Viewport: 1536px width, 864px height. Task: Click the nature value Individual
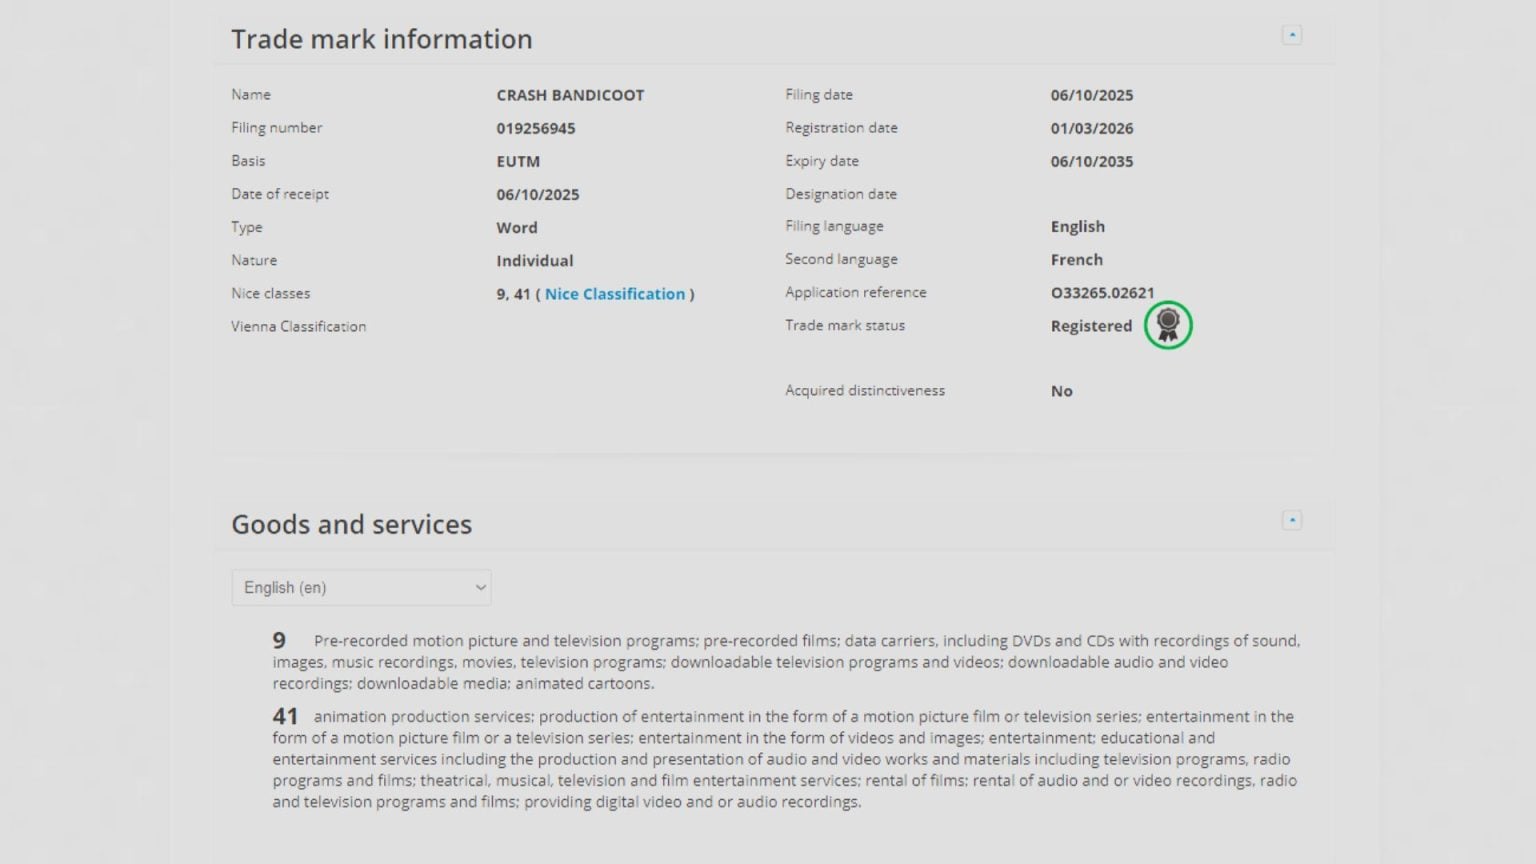(x=535, y=260)
